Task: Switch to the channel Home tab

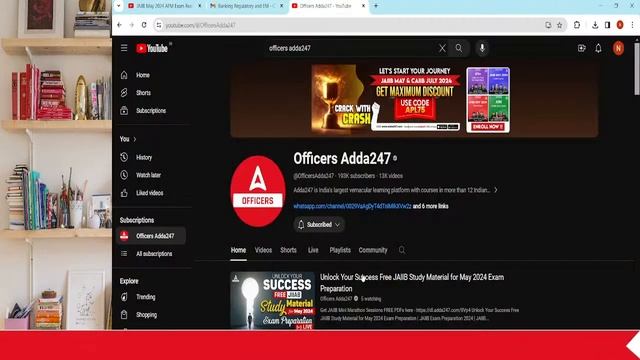Action: click(x=238, y=250)
